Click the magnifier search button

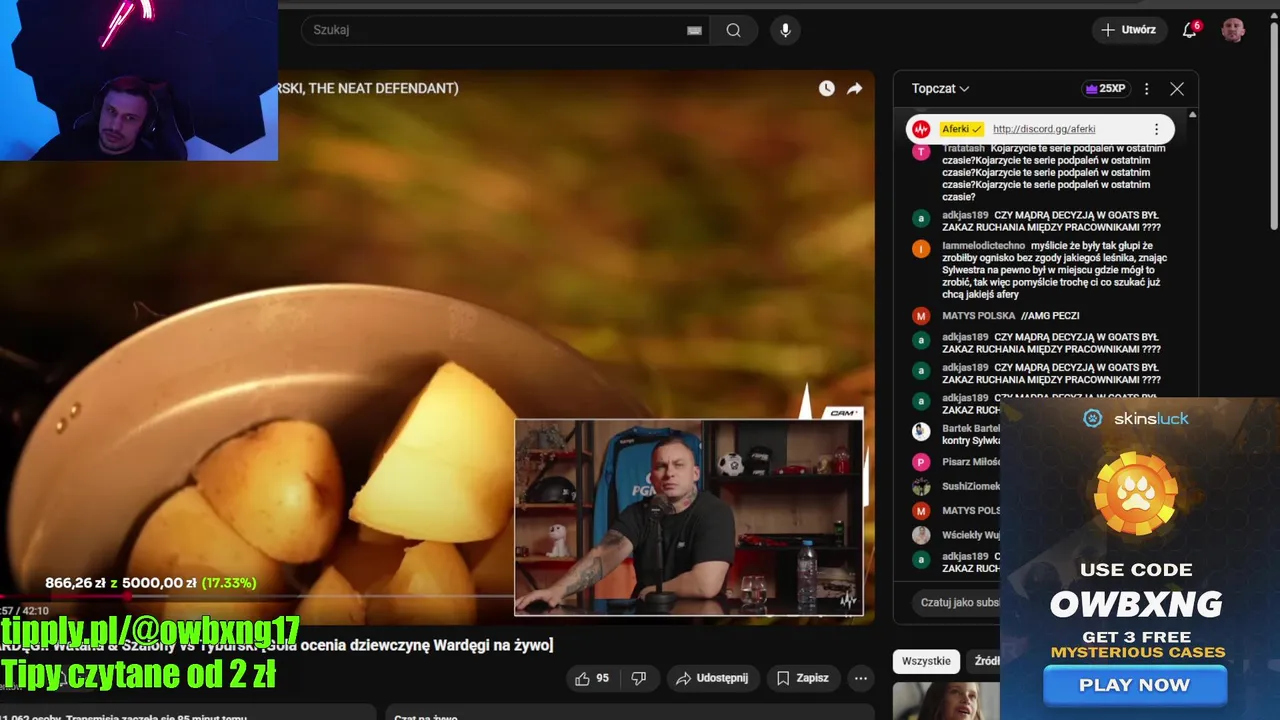pyautogui.click(x=734, y=30)
